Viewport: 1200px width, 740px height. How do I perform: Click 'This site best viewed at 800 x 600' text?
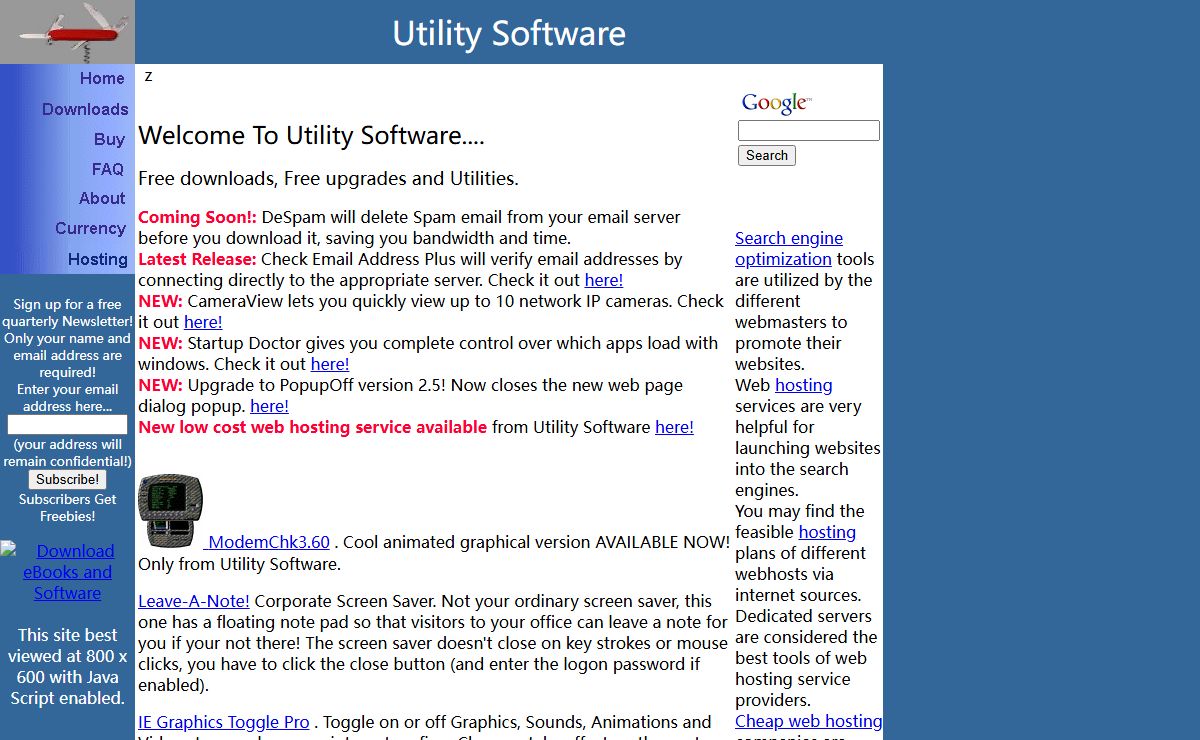(68, 656)
